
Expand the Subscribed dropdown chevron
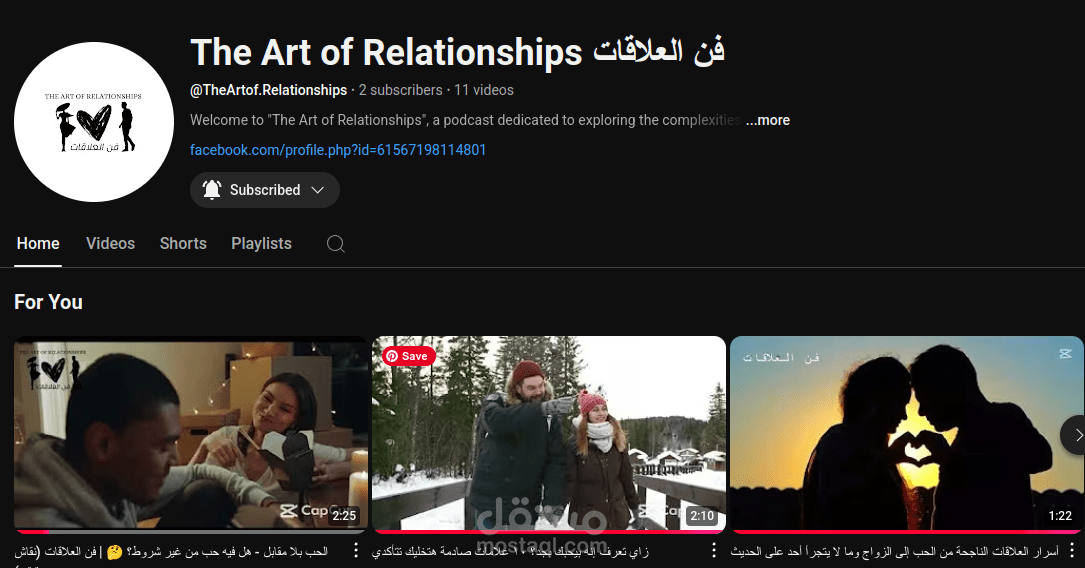(x=318, y=190)
